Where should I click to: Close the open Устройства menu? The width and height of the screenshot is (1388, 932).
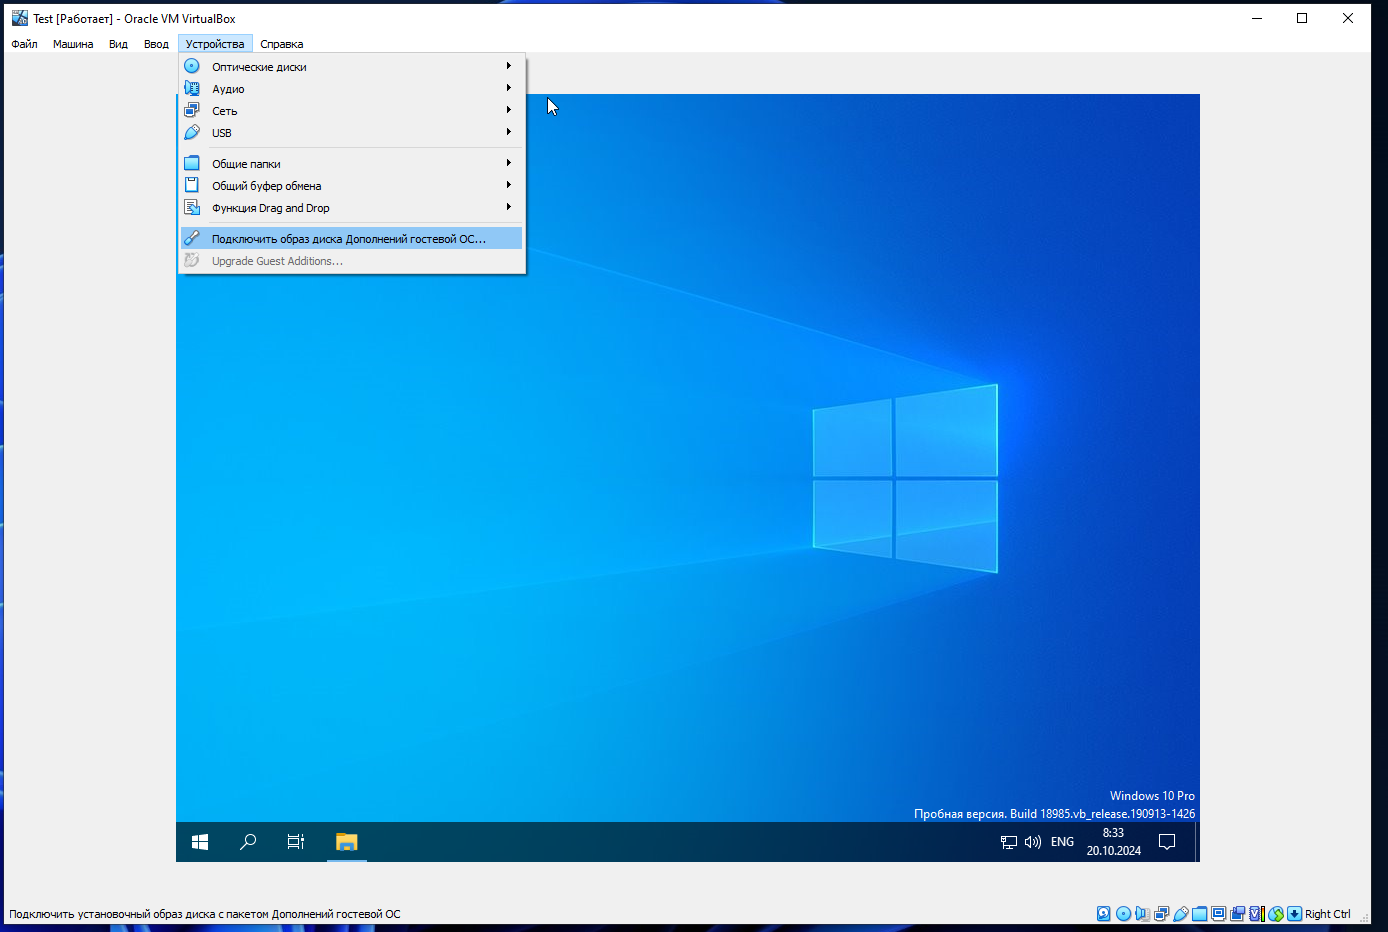215,44
